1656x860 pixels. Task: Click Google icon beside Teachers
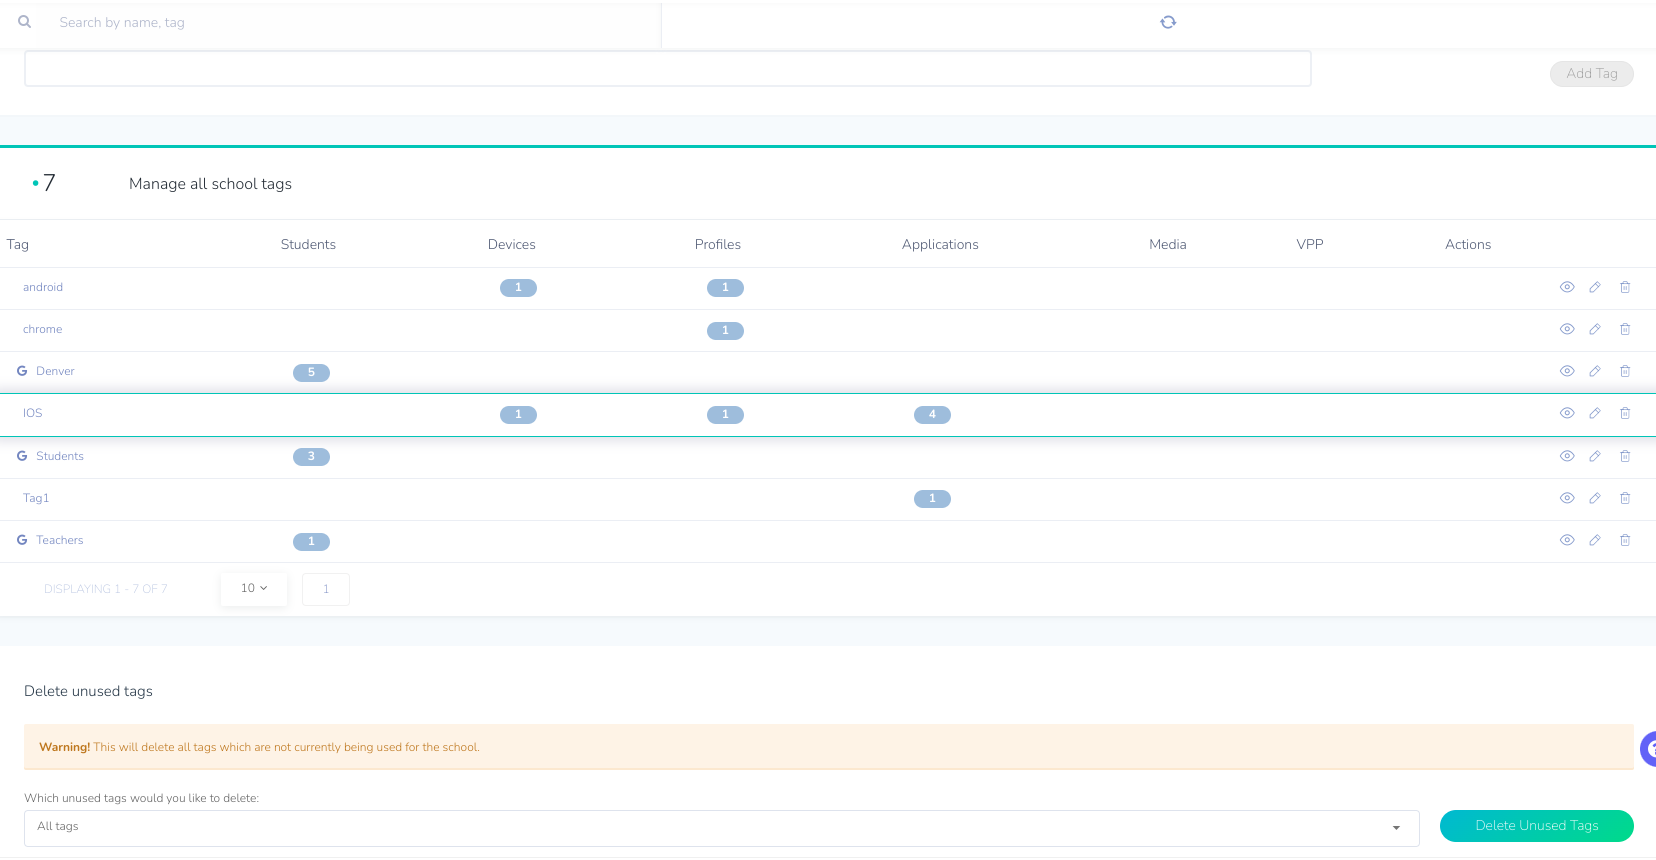(x=22, y=540)
